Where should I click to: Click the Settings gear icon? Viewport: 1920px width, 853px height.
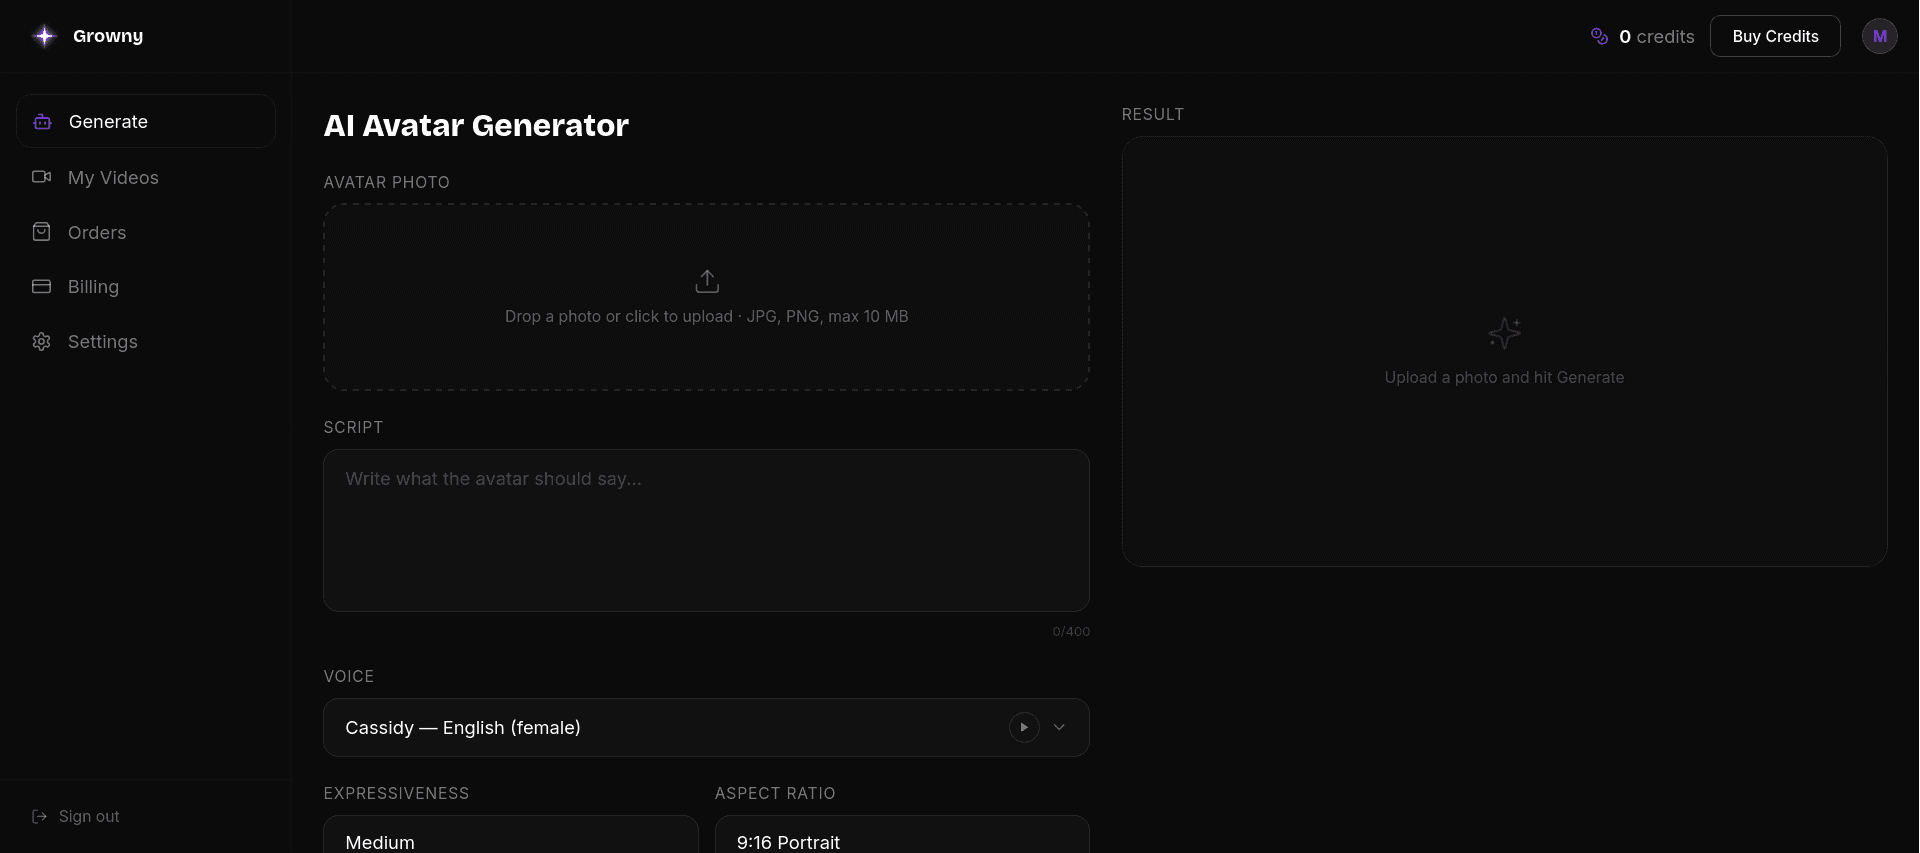click(42, 341)
